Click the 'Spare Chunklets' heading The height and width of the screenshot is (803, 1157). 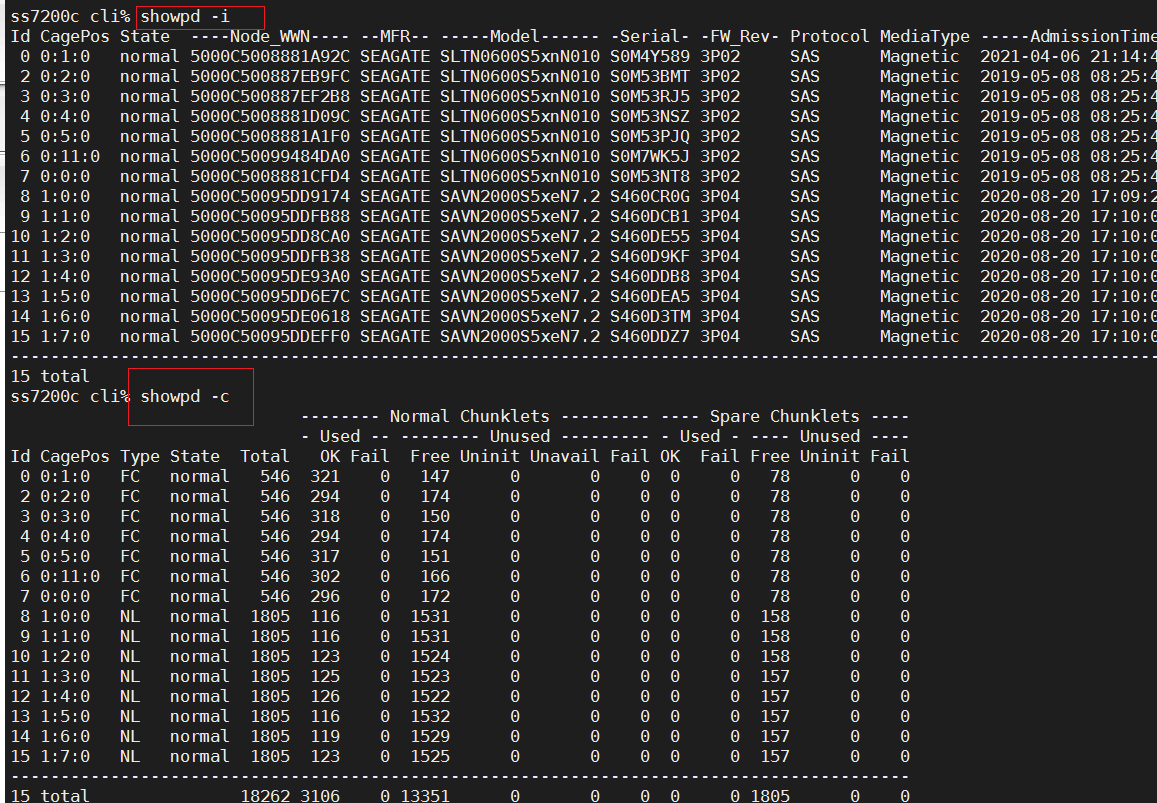coord(785,416)
